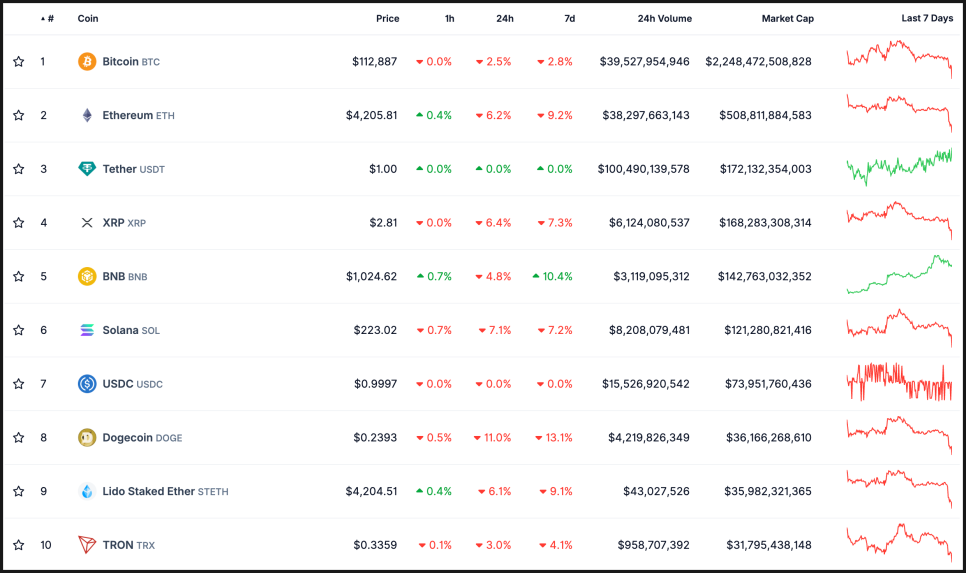This screenshot has width=966, height=573.
Task: View Dogecoin's 7-day sparkline chart
Action: [899, 435]
